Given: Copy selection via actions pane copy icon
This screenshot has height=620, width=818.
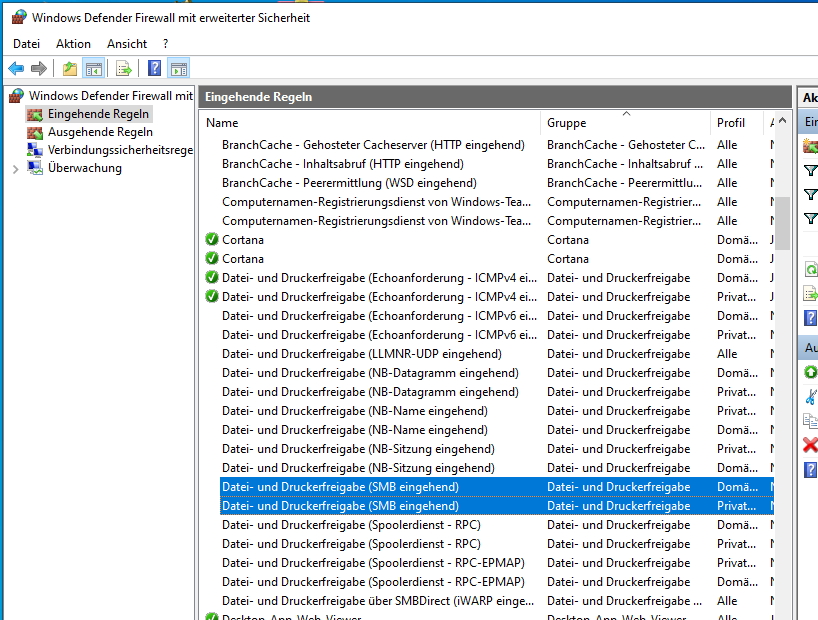Looking at the screenshot, I should (x=811, y=421).
